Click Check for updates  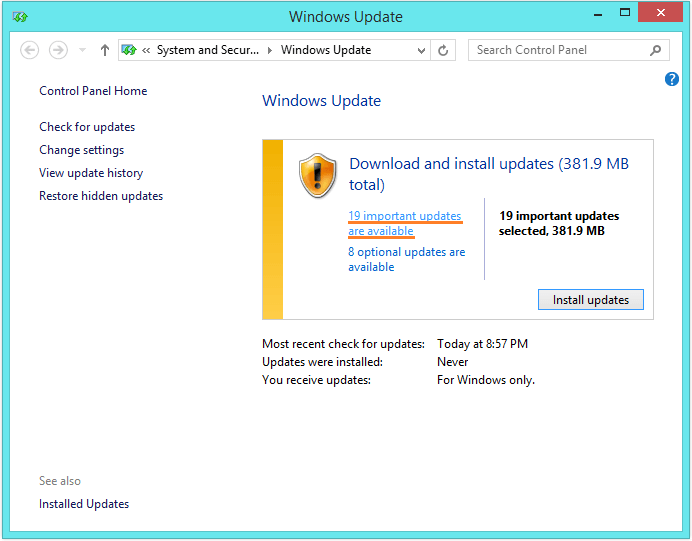(87, 127)
